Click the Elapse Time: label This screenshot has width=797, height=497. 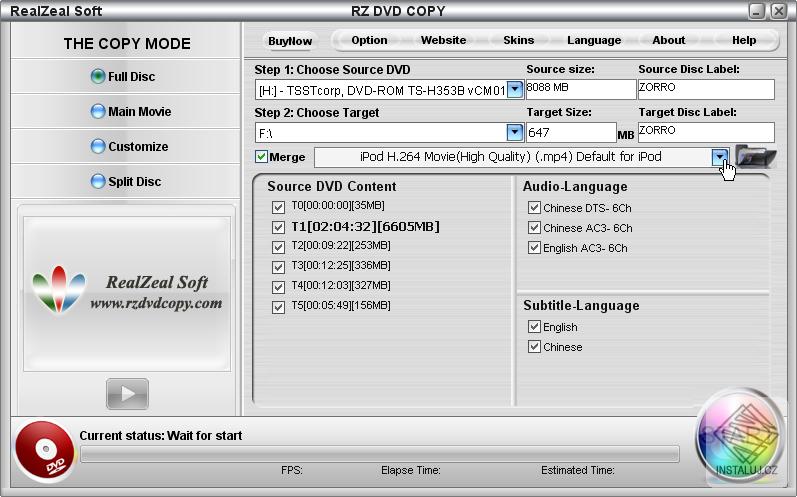point(411,470)
